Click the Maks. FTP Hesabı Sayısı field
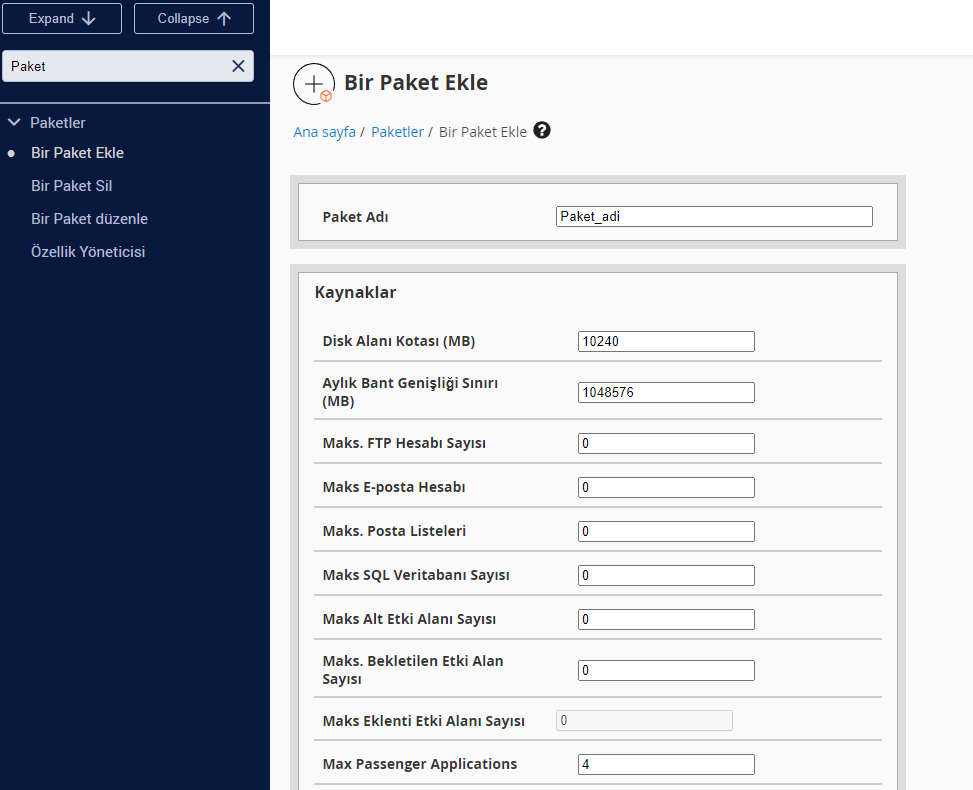 point(666,443)
